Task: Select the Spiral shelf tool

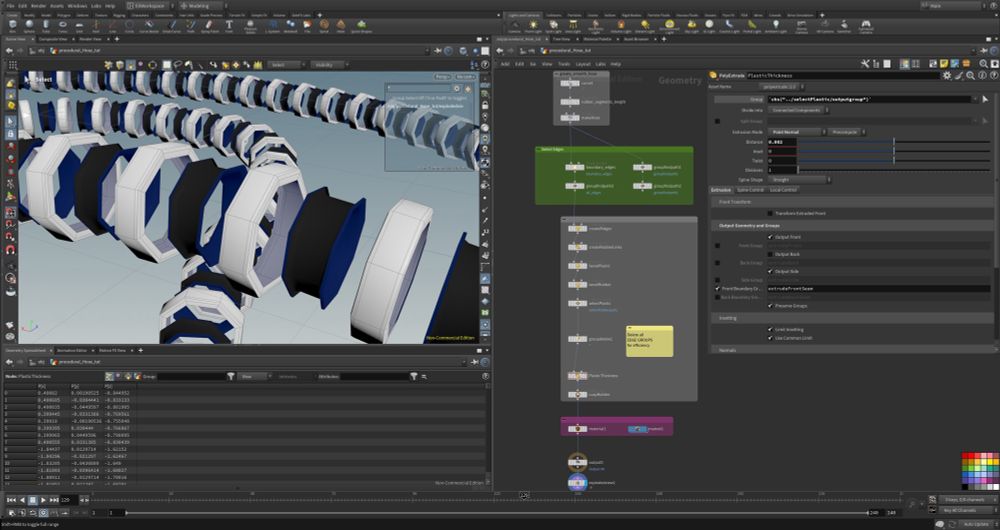Action: 324,26
